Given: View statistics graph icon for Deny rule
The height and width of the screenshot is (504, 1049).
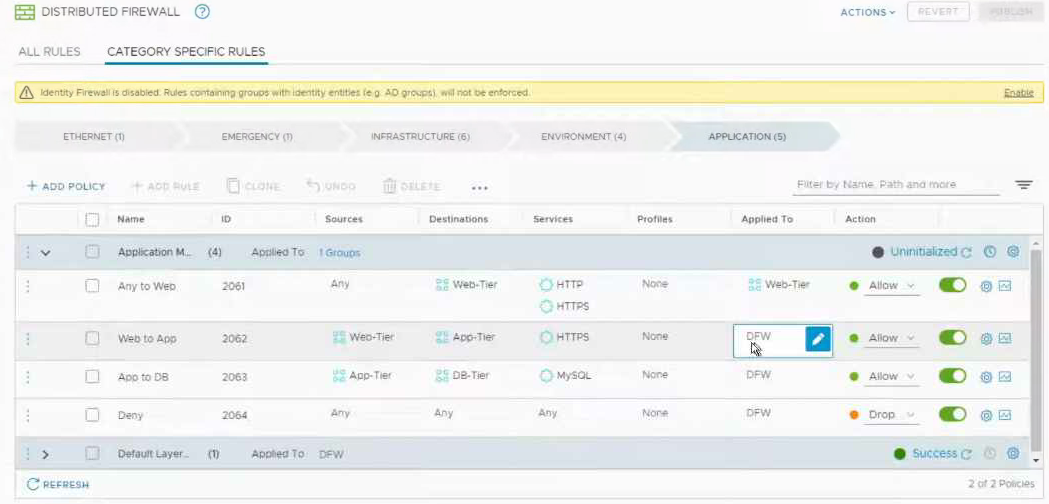Looking at the screenshot, I should (1005, 415).
